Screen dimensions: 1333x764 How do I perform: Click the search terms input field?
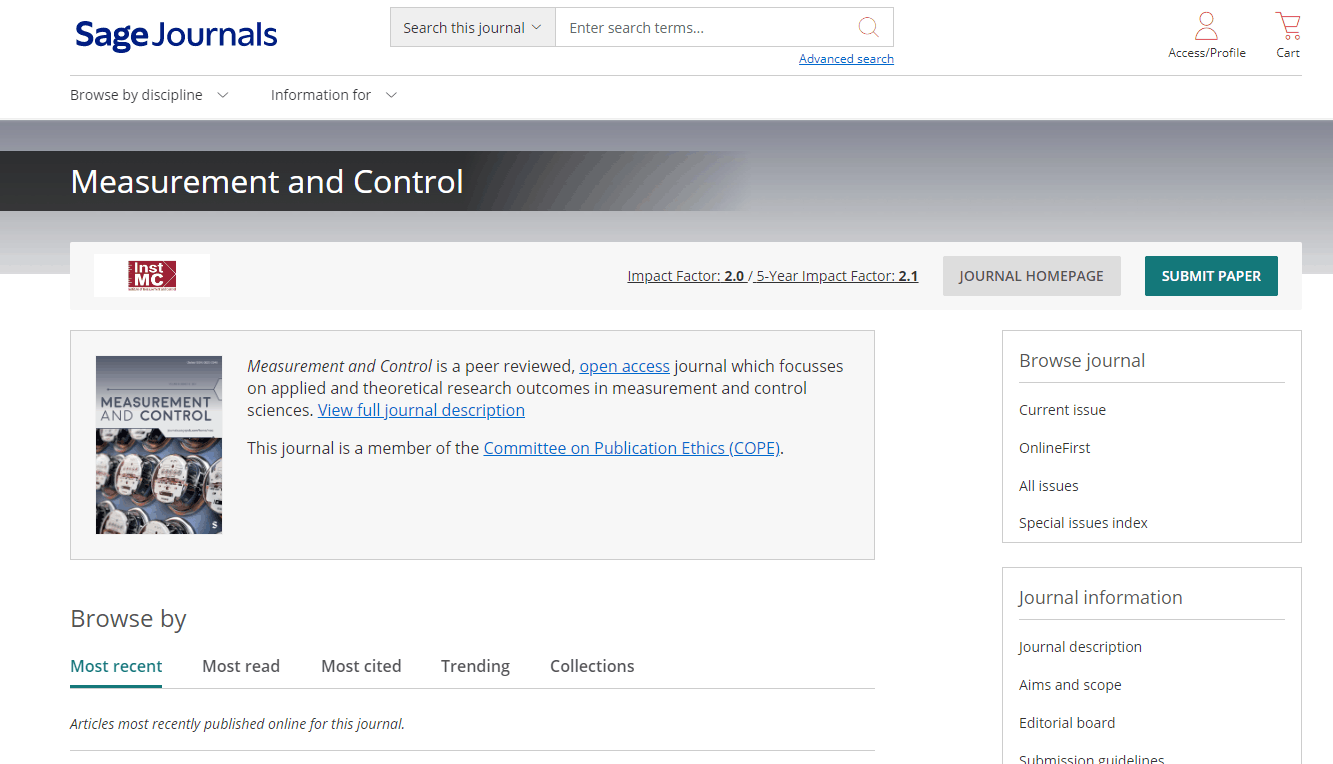(706, 28)
